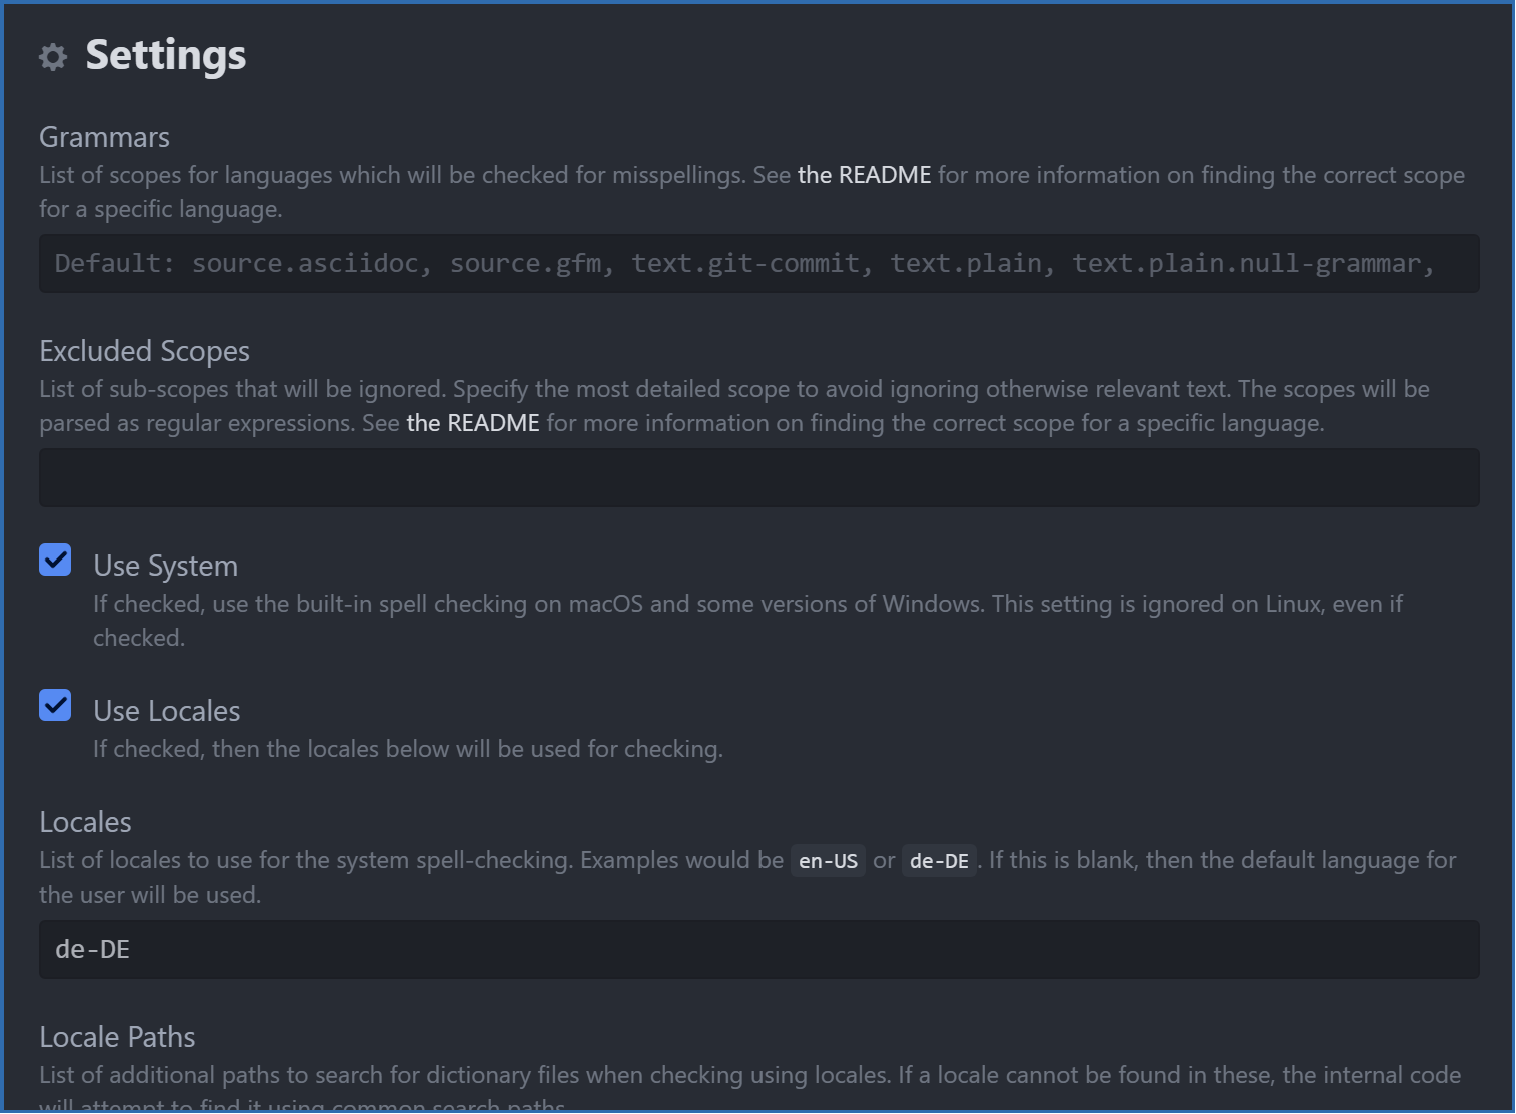The height and width of the screenshot is (1114, 1516).
Task: Focus the Grammars scopes input field
Action: pyautogui.click(x=758, y=264)
